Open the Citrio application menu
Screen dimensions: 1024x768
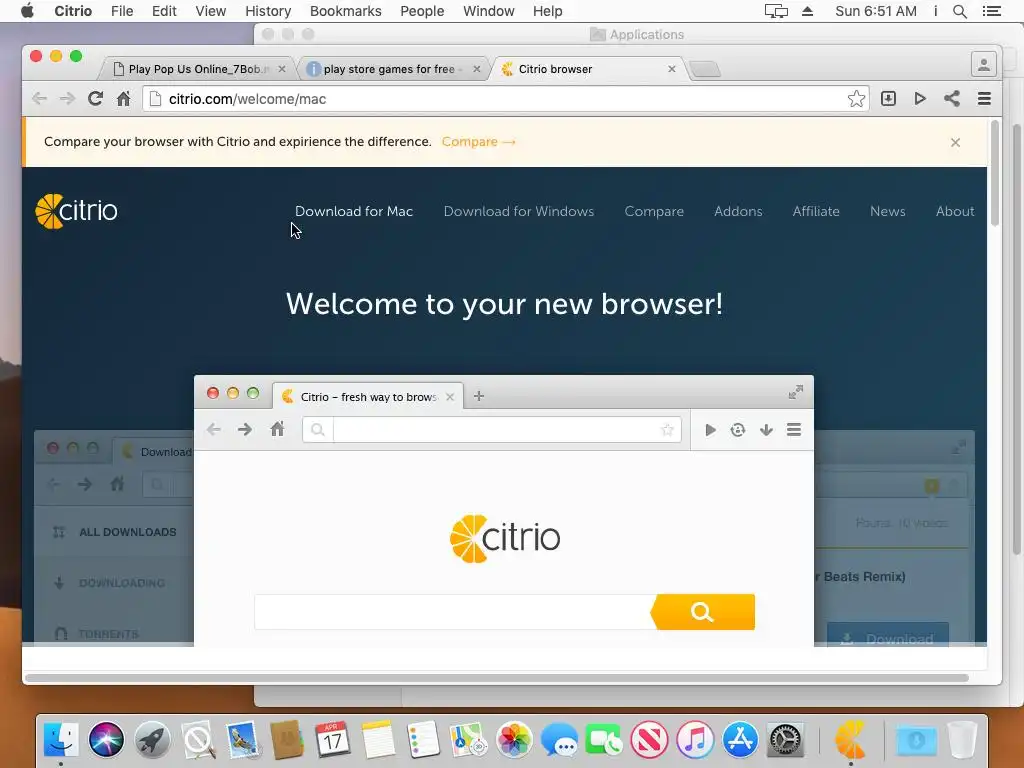click(73, 11)
